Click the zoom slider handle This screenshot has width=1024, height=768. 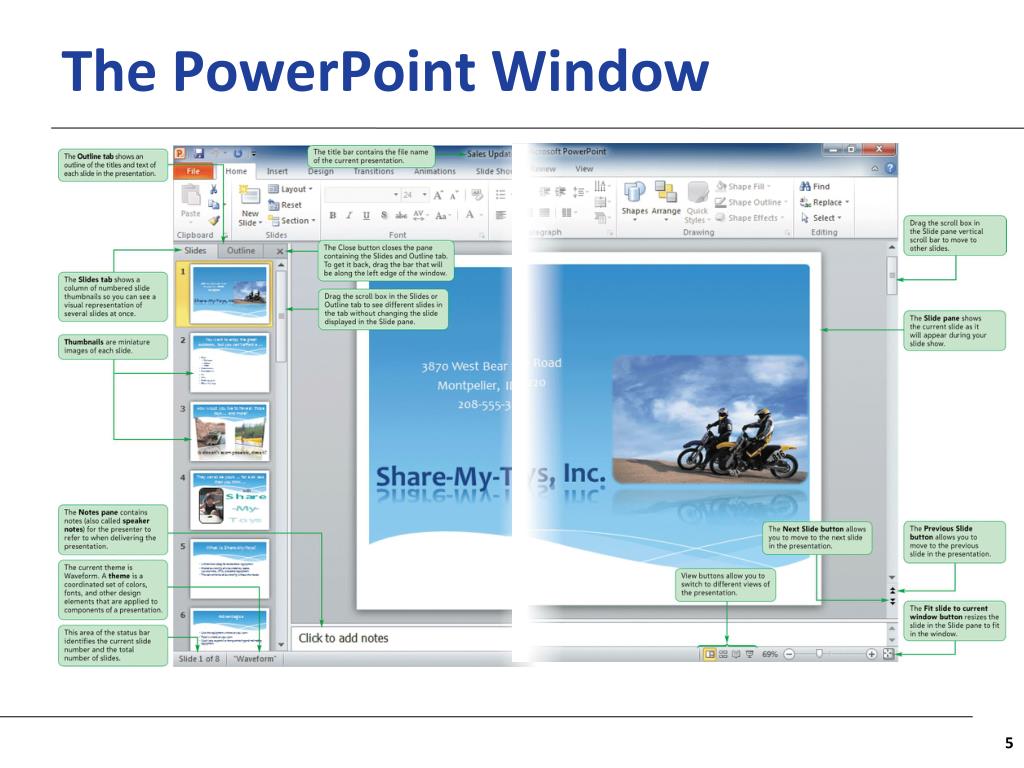tap(819, 654)
